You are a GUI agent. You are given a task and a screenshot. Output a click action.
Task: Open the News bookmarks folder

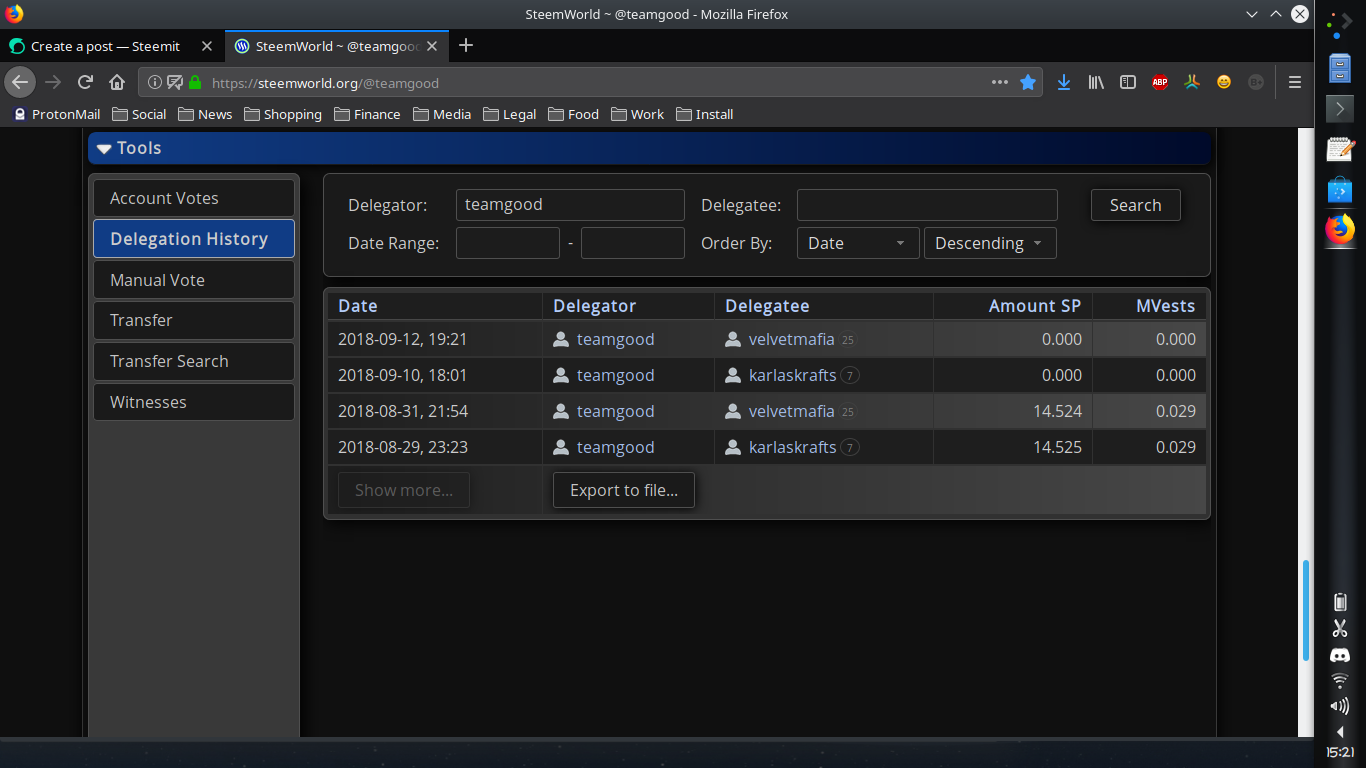pyautogui.click(x=205, y=114)
